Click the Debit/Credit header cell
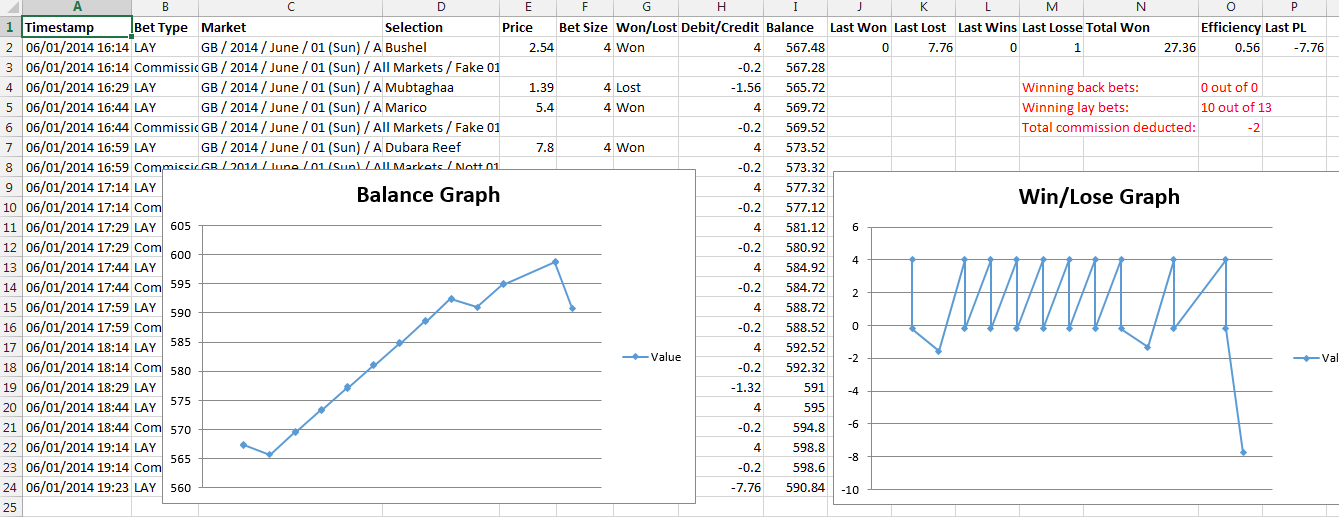Screen dimensions: 1339x517 [x=721, y=27]
